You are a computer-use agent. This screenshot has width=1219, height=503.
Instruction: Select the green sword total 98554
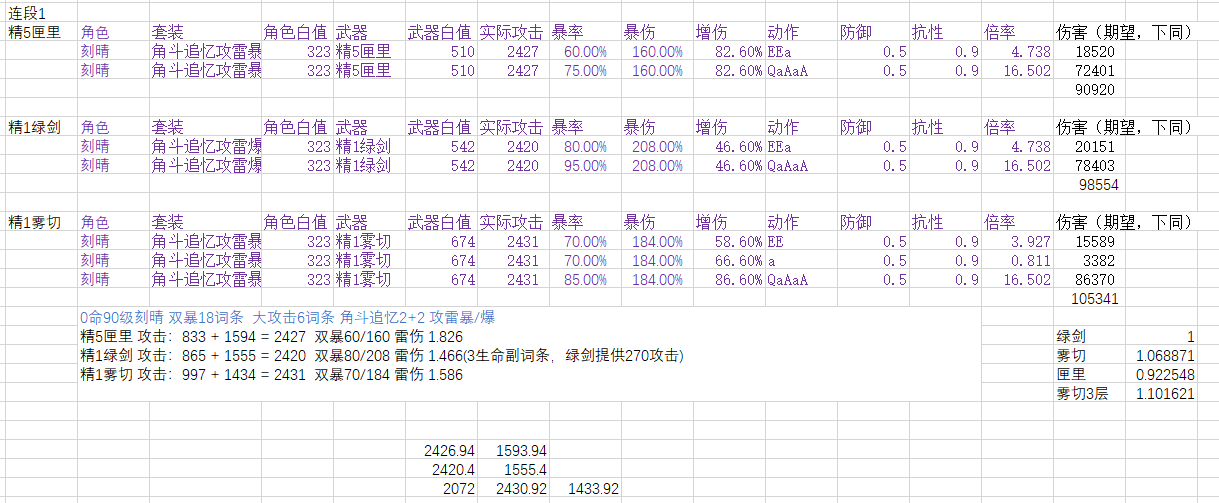click(x=1097, y=185)
